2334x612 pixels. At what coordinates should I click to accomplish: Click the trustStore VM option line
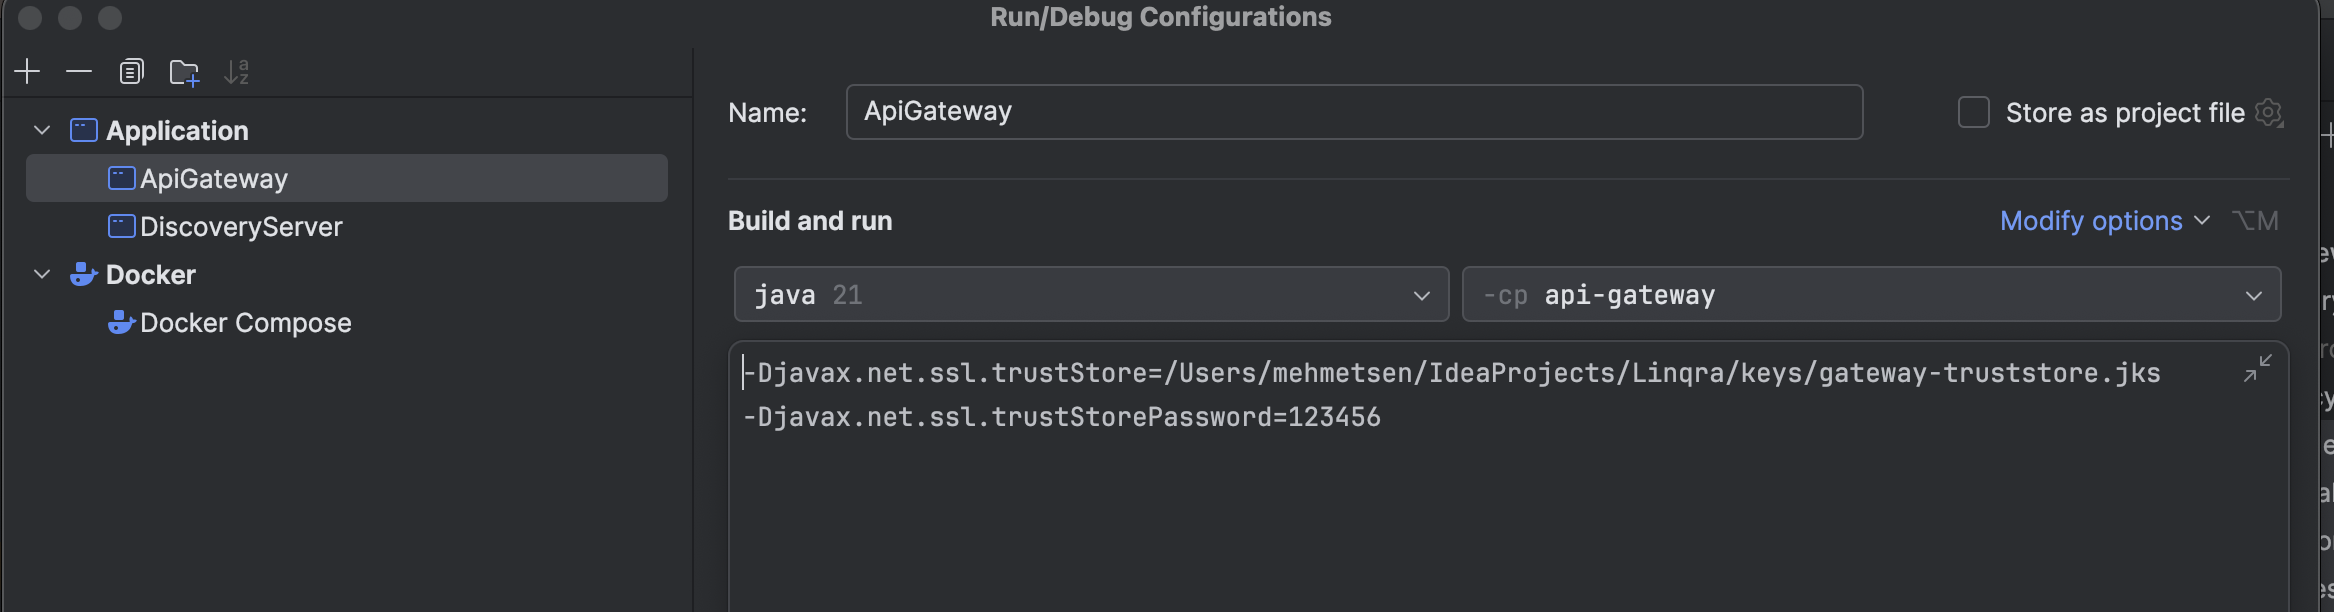point(1451,373)
